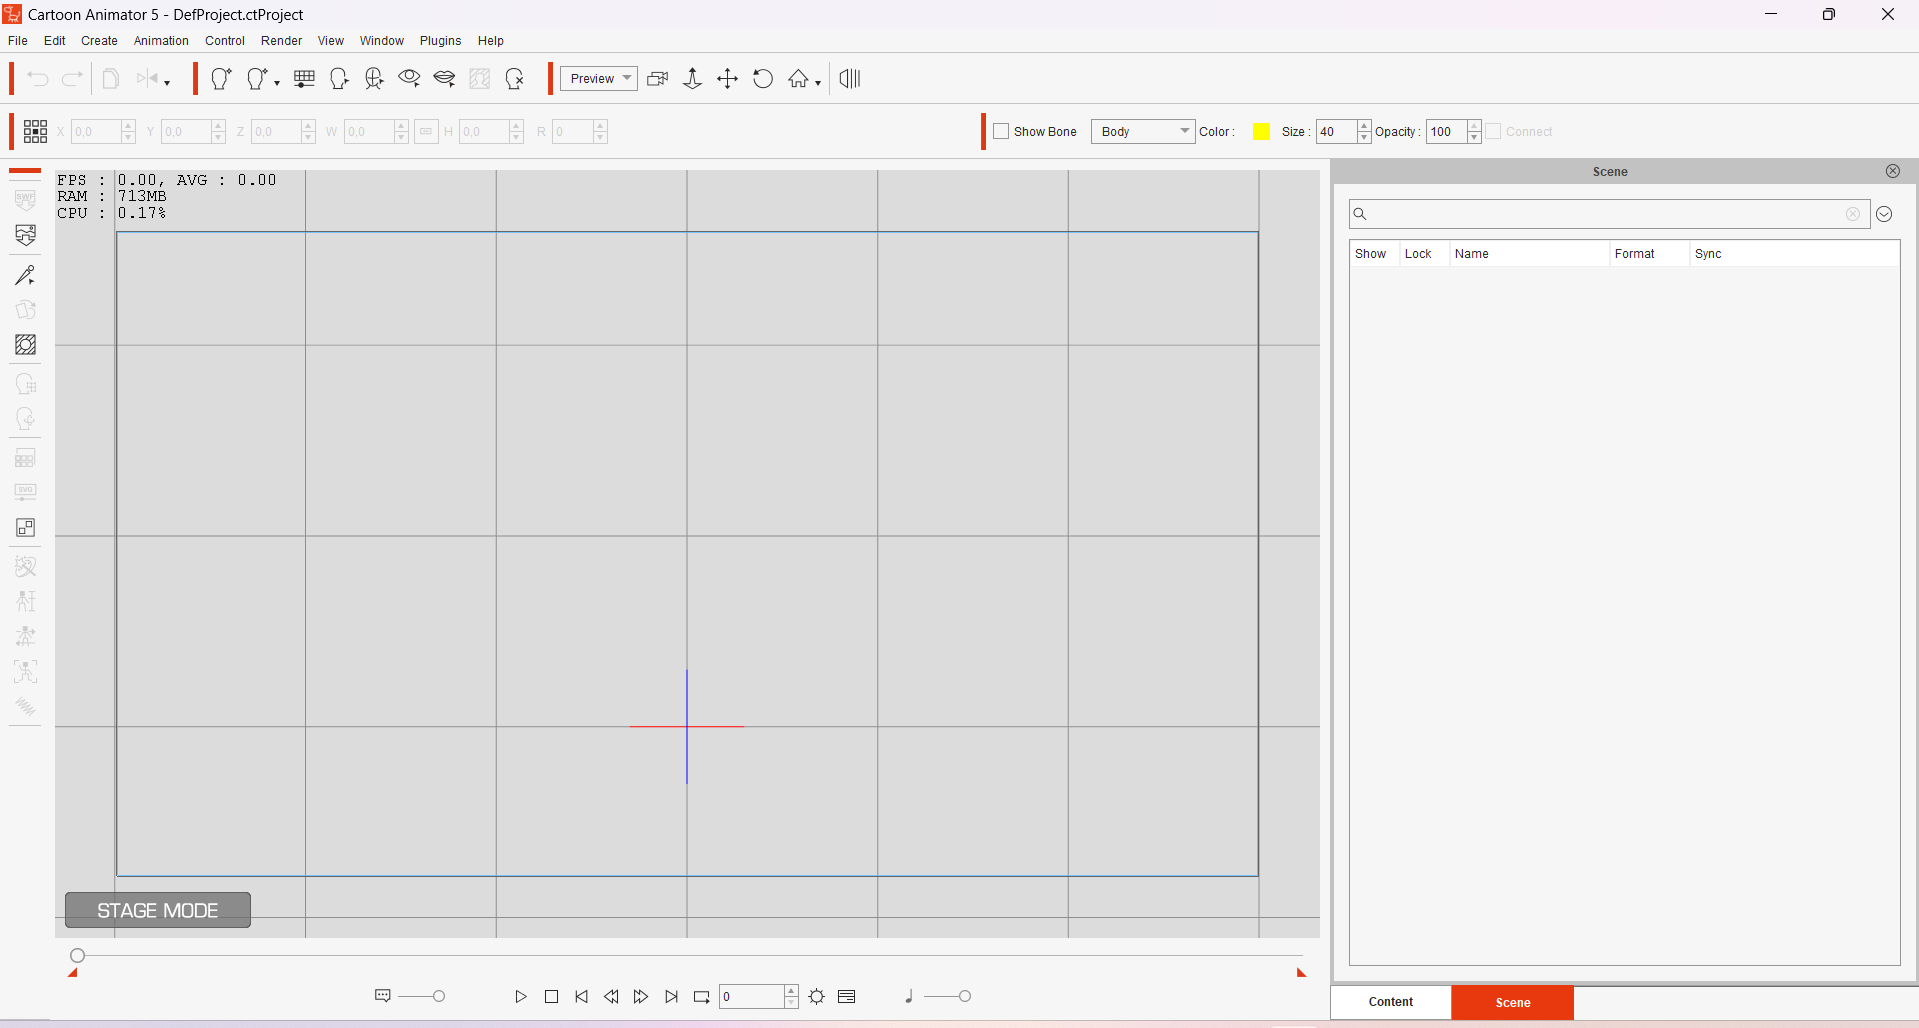Click the playhead handle on timeline scrubber
This screenshot has height=1028, width=1919.
(78, 955)
